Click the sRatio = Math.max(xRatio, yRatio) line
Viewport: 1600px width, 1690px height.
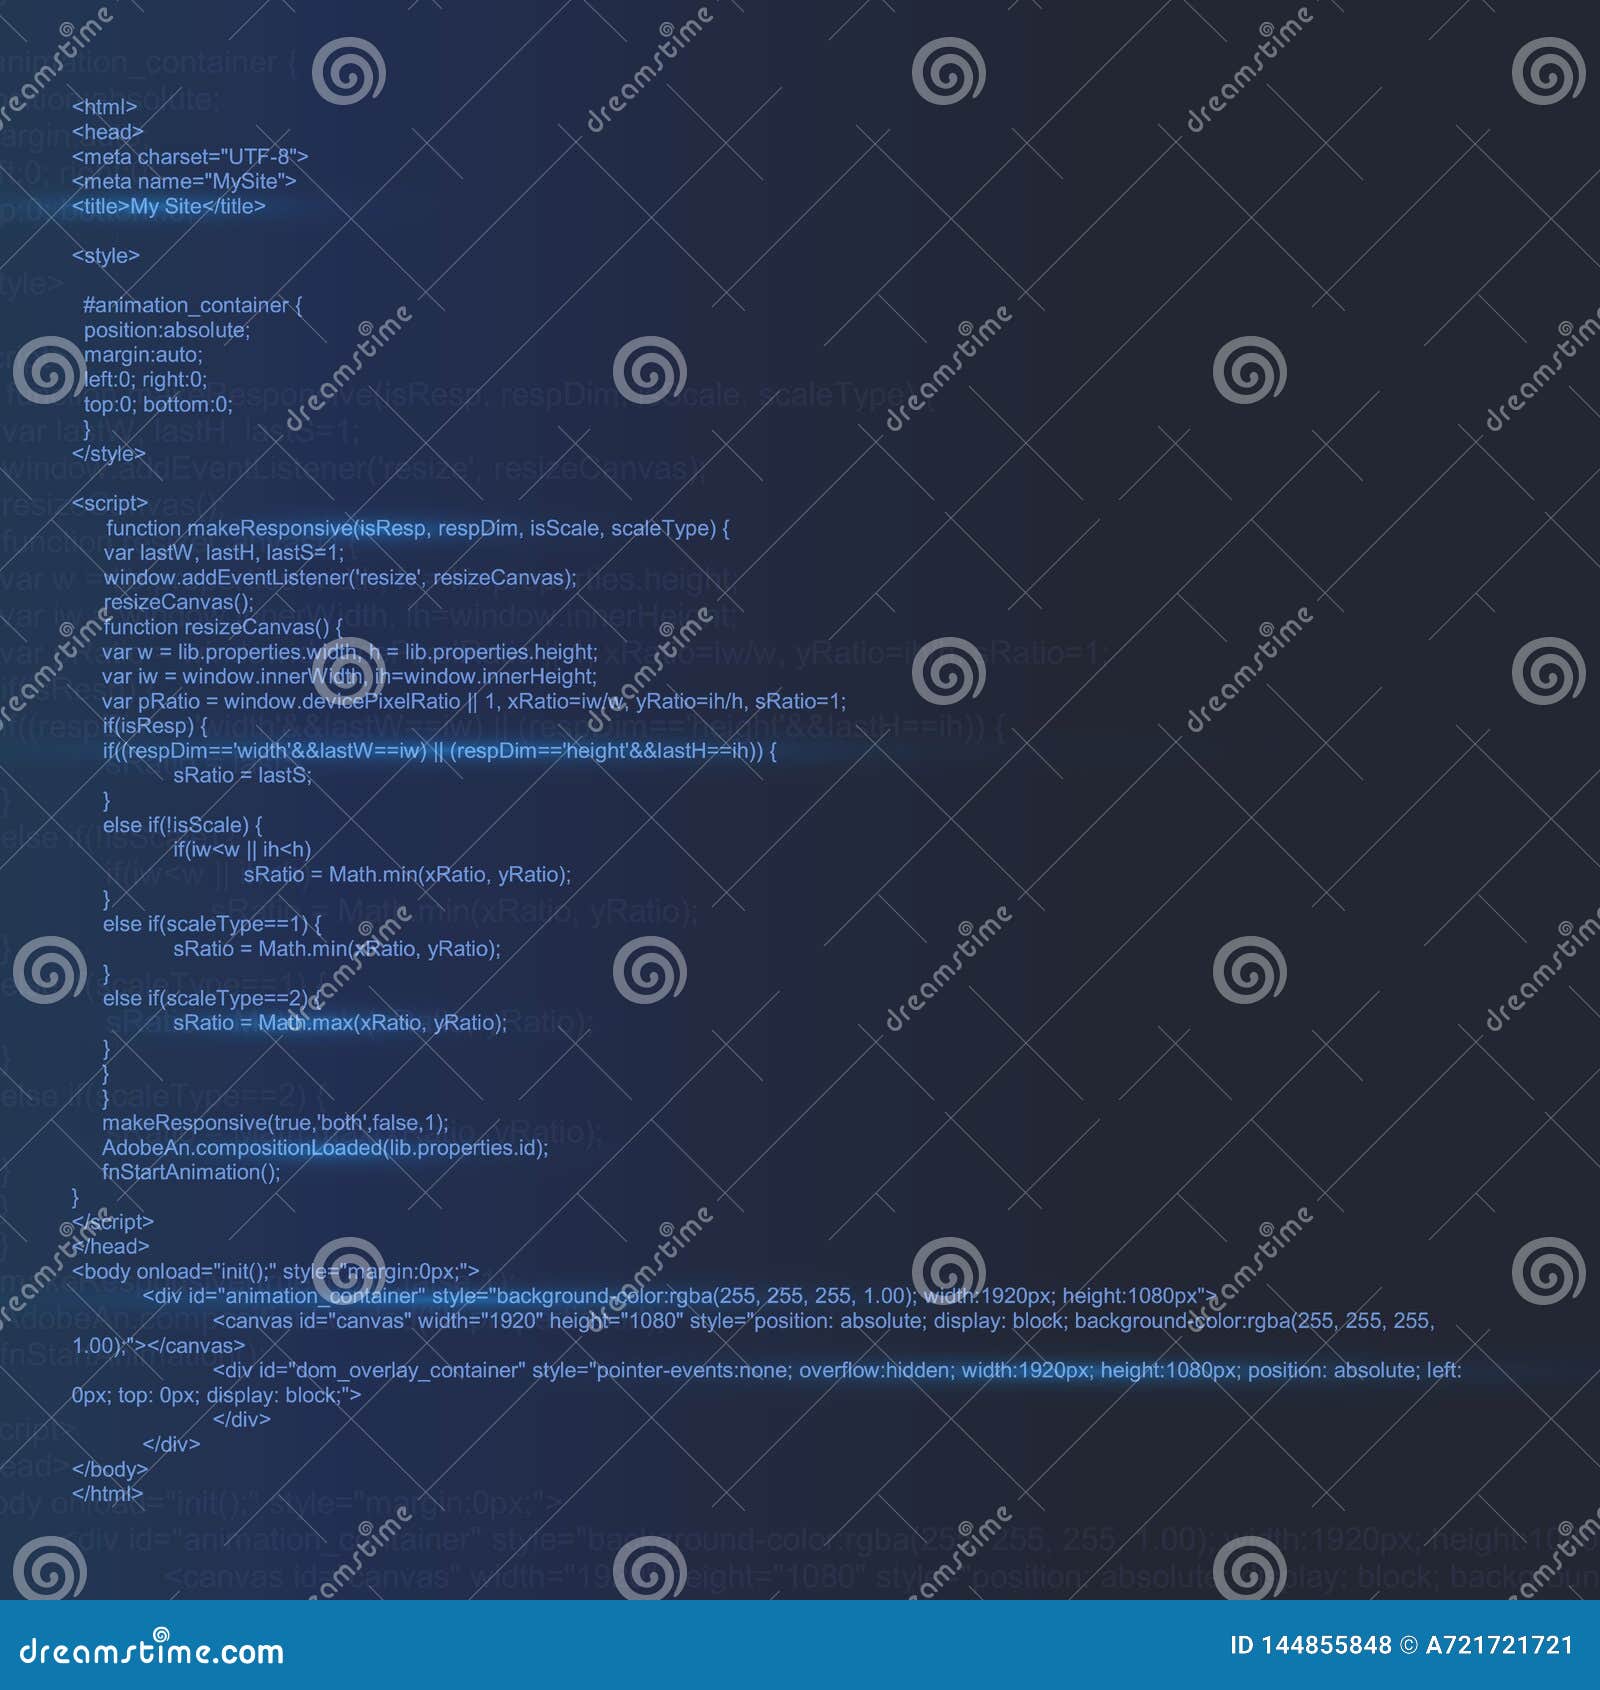pos(340,1024)
